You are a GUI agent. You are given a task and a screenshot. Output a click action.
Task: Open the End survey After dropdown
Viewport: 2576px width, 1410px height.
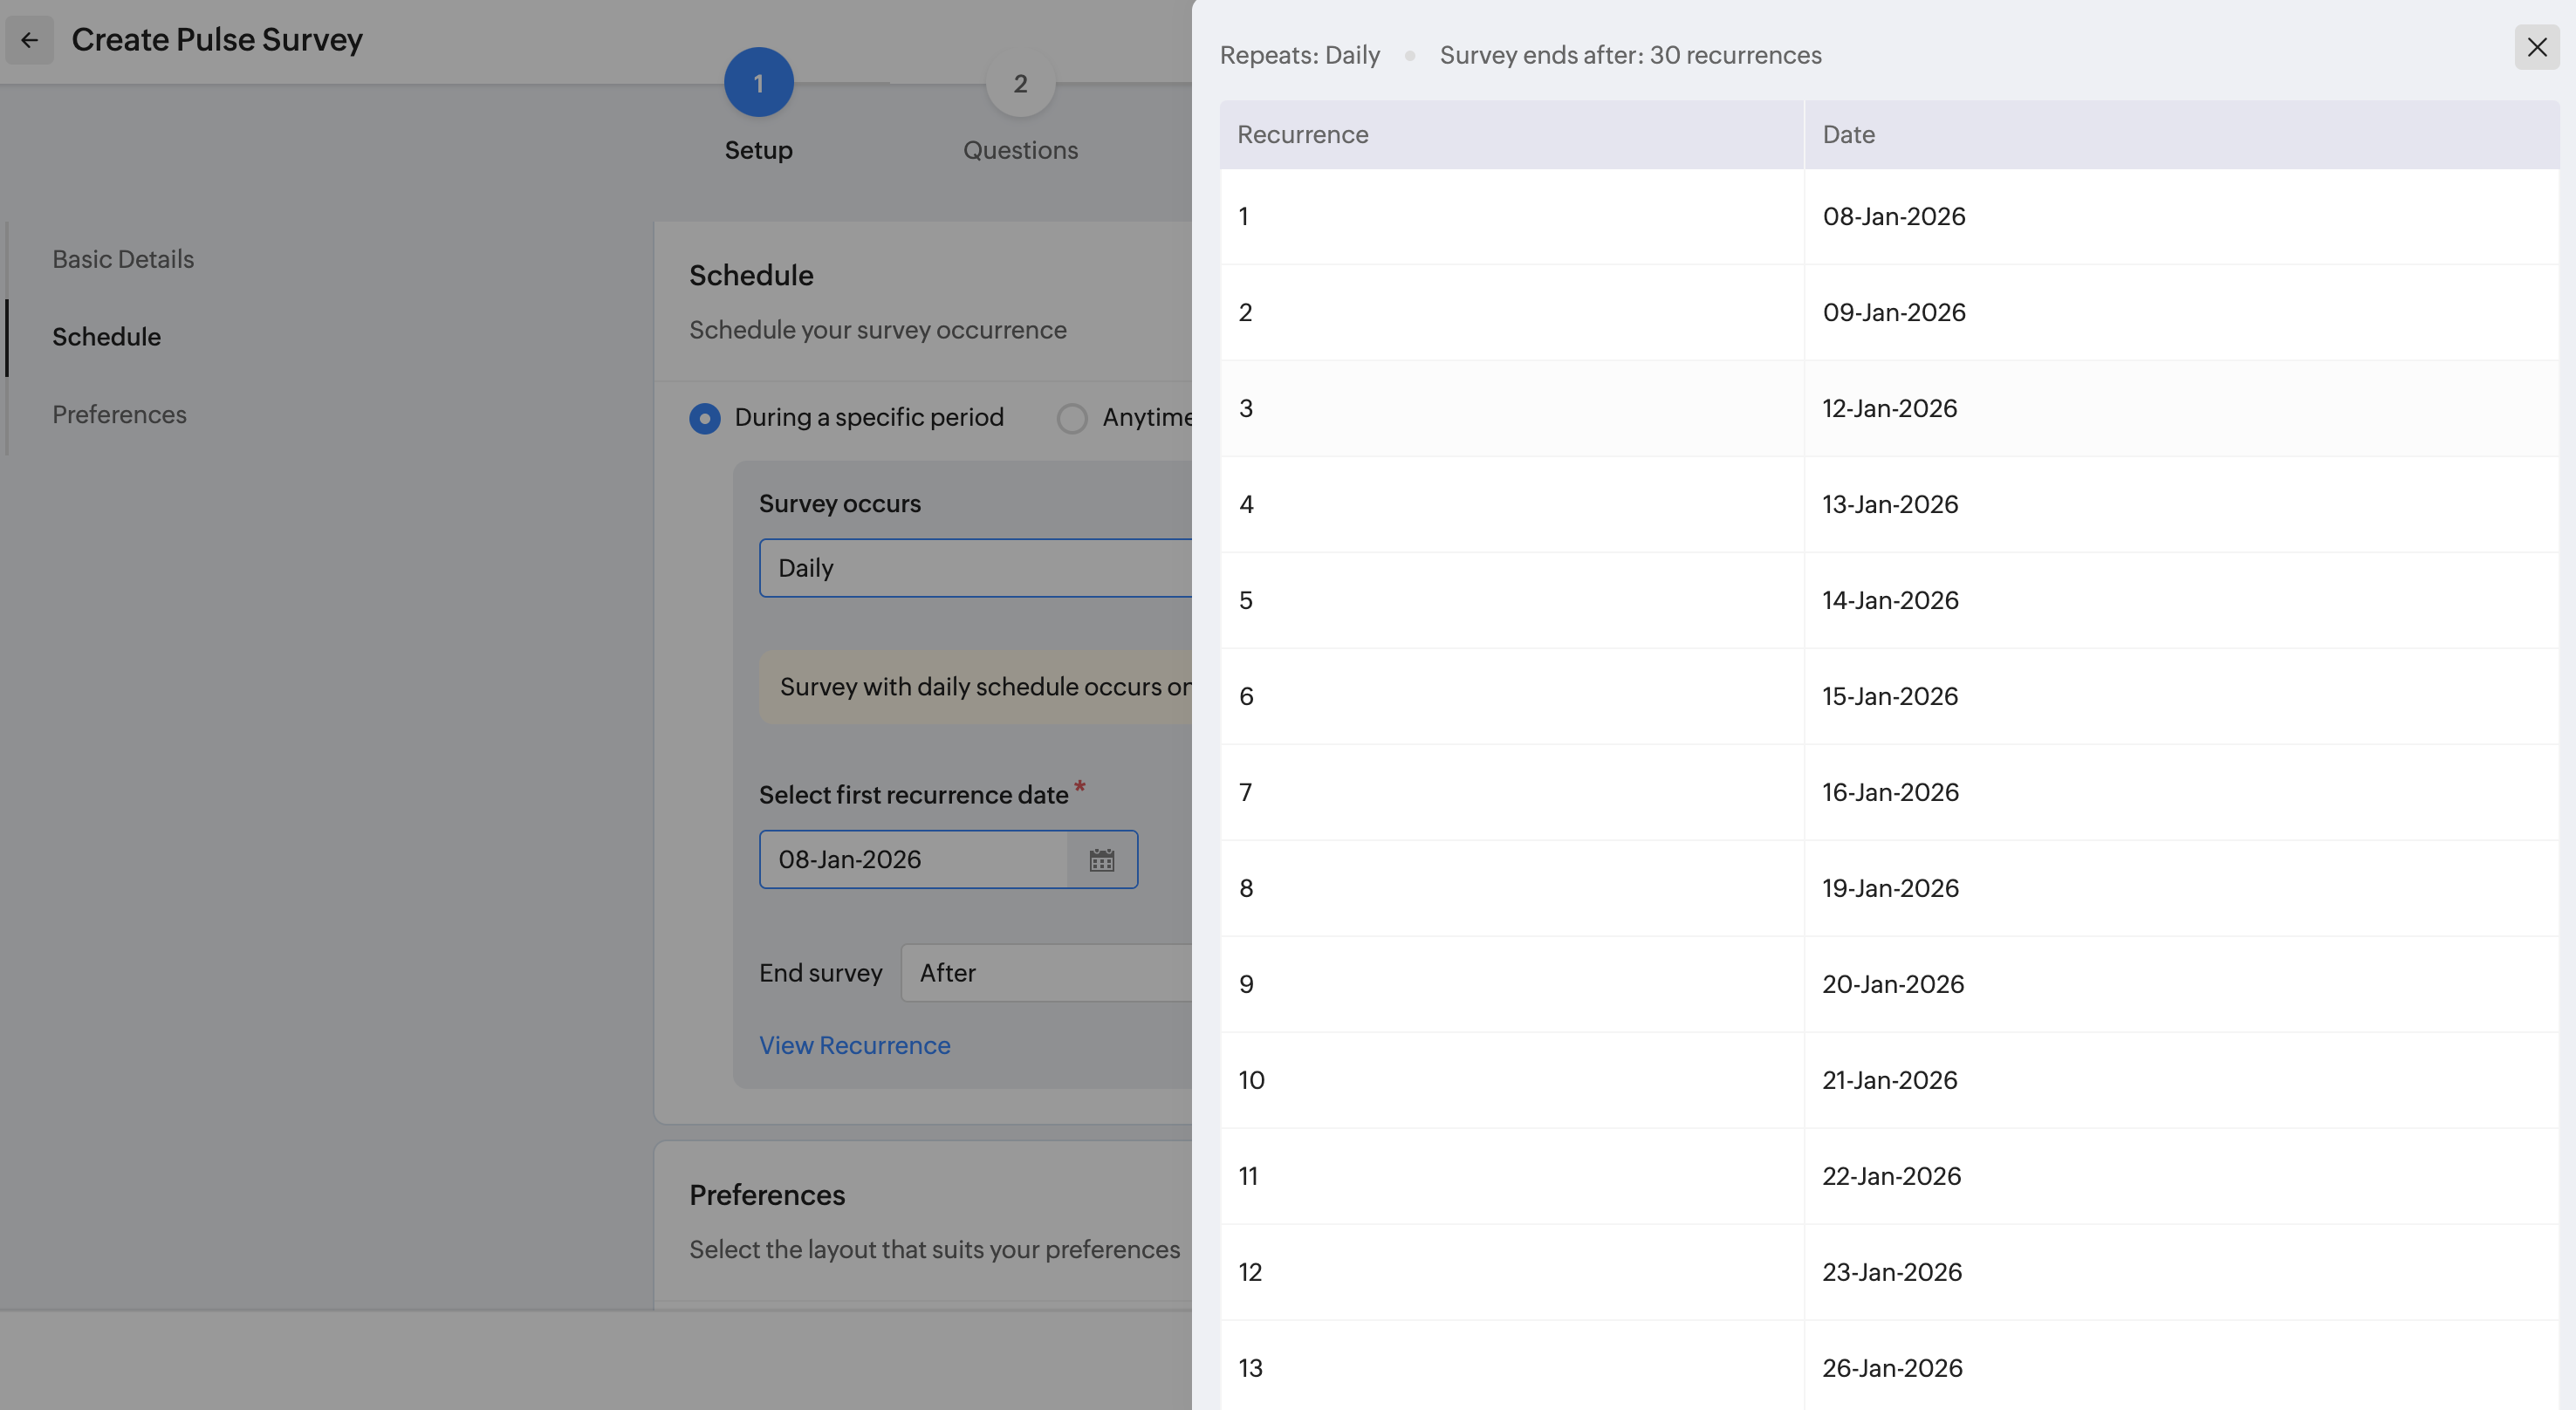1045,973
